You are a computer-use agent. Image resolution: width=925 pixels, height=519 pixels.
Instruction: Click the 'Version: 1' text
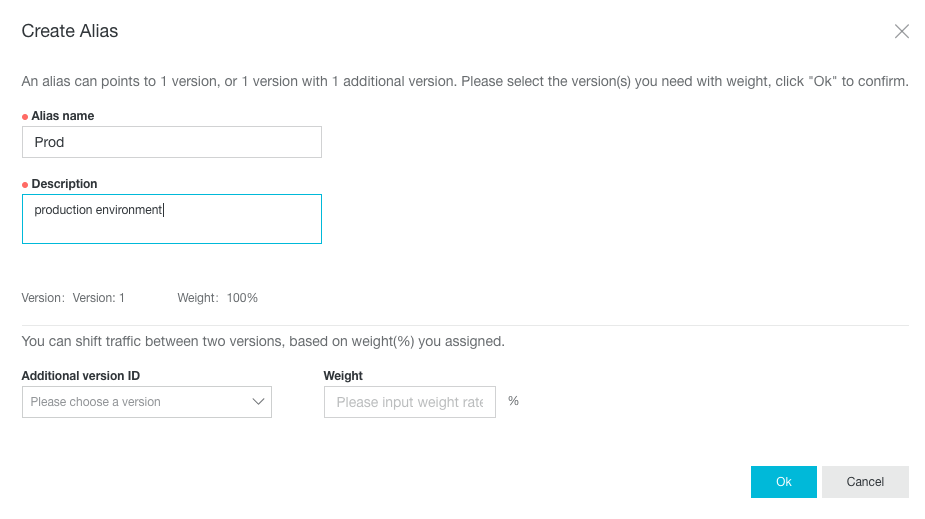99,298
